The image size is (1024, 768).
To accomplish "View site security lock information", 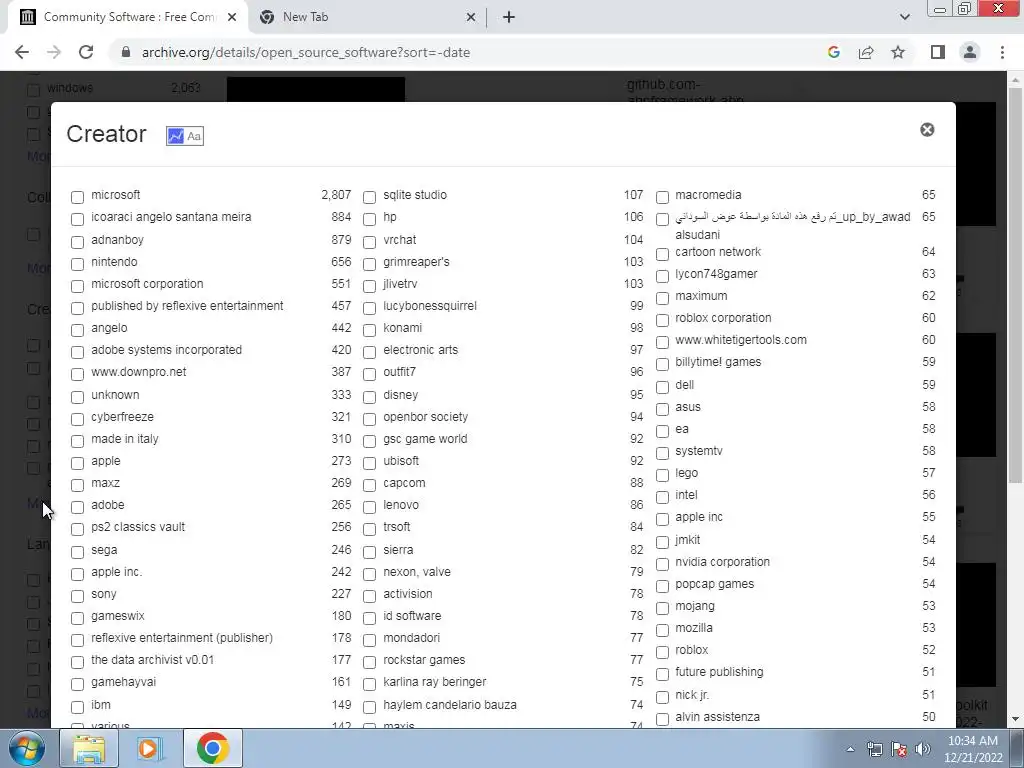I will pos(126,52).
